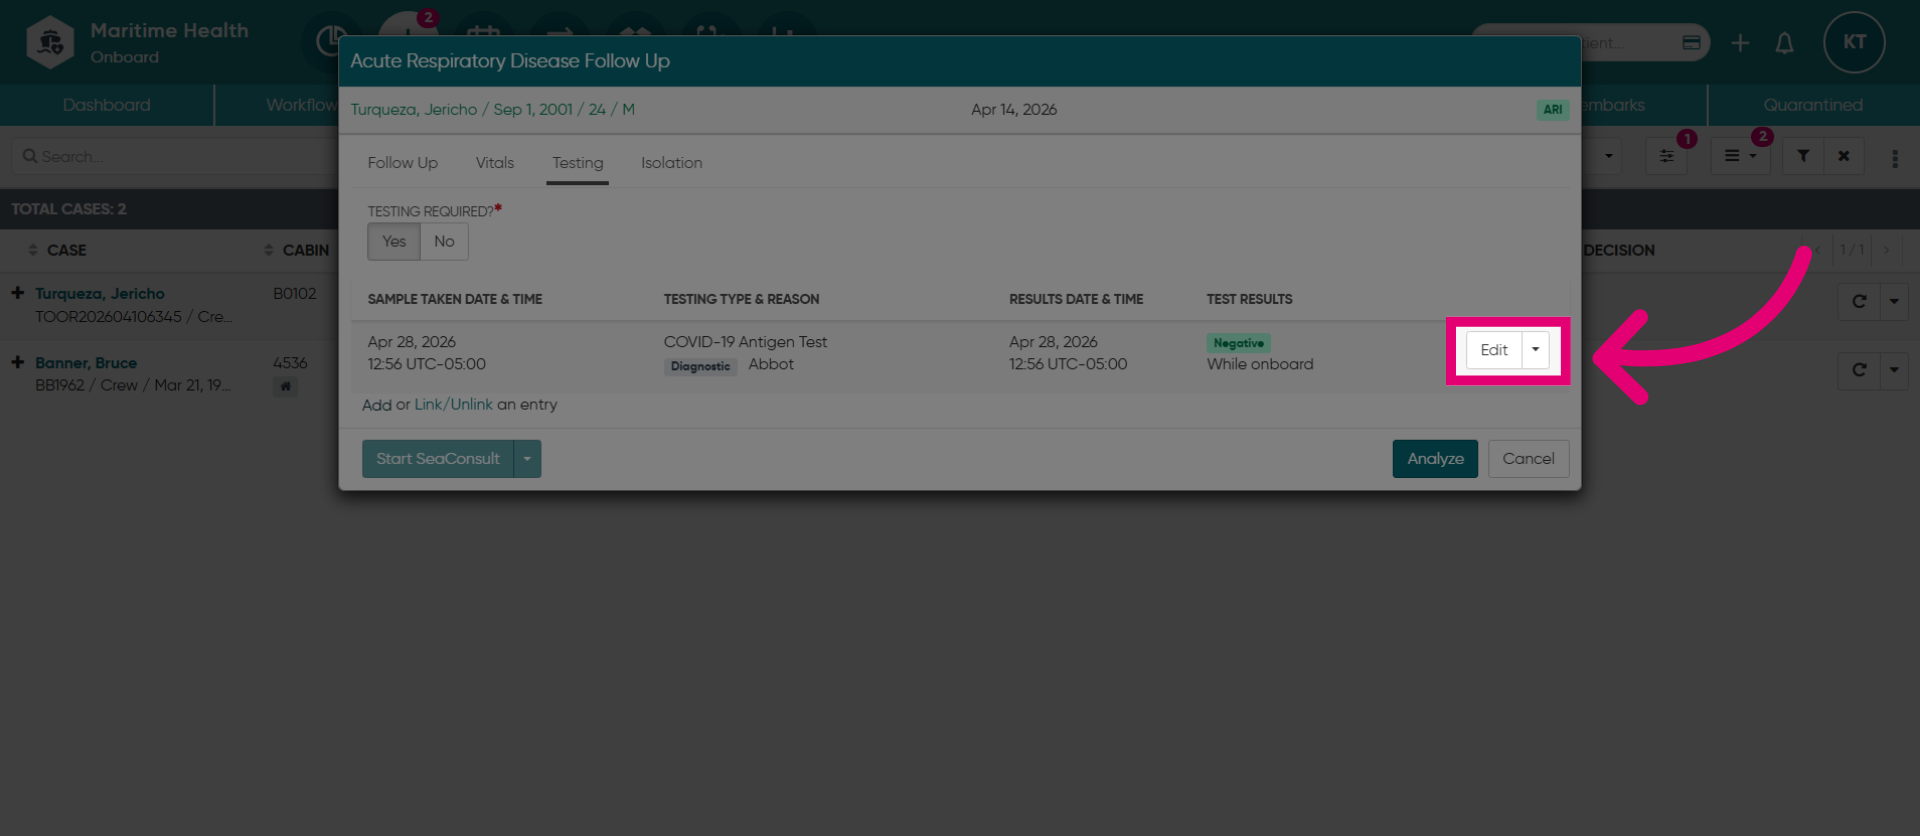
Task: Click the Link/Unlink entry link
Action: 453,405
